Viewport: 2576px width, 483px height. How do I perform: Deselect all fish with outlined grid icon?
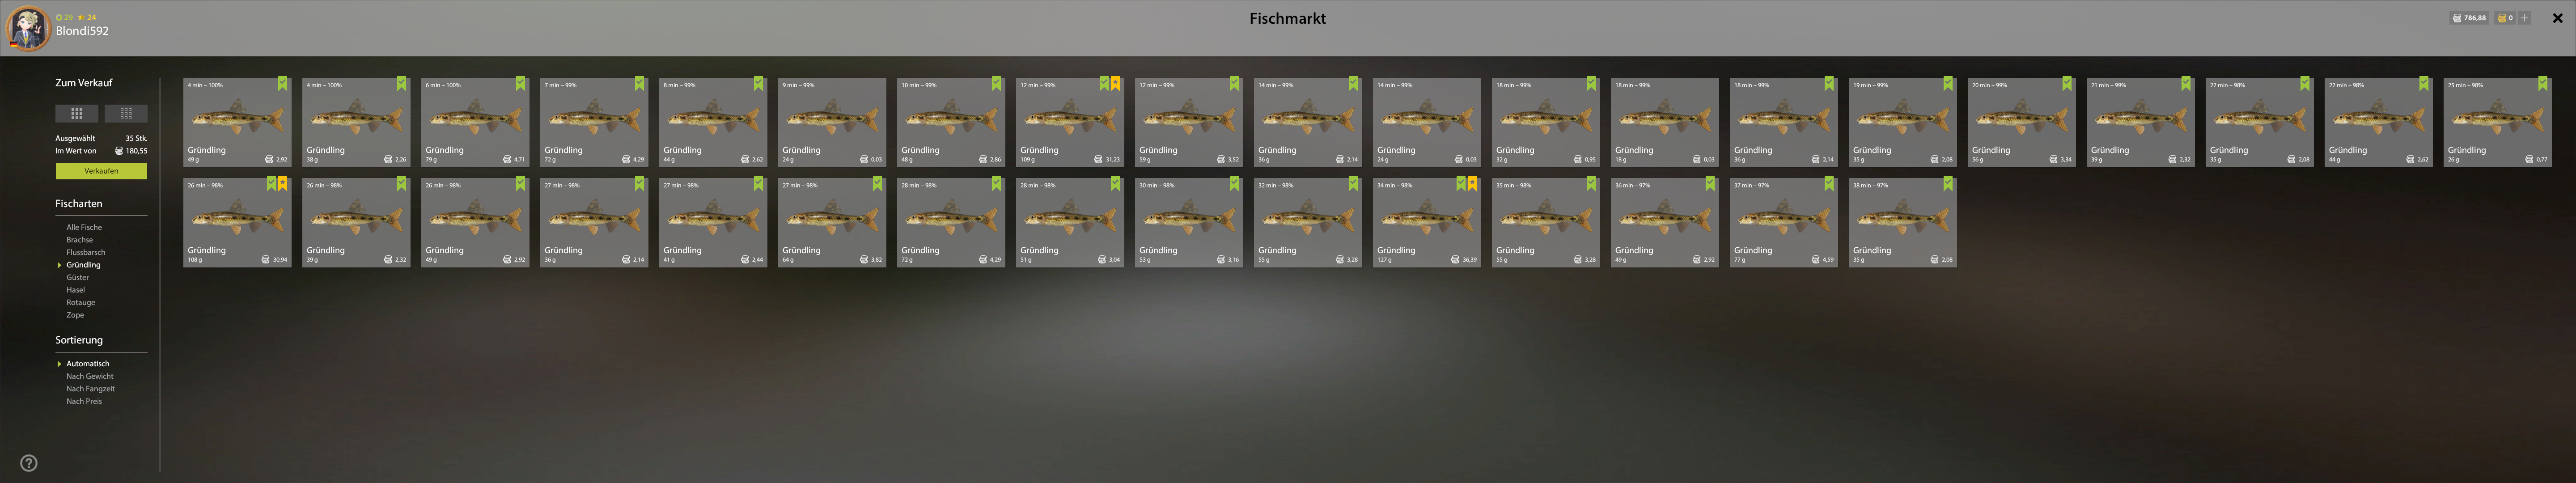126,114
